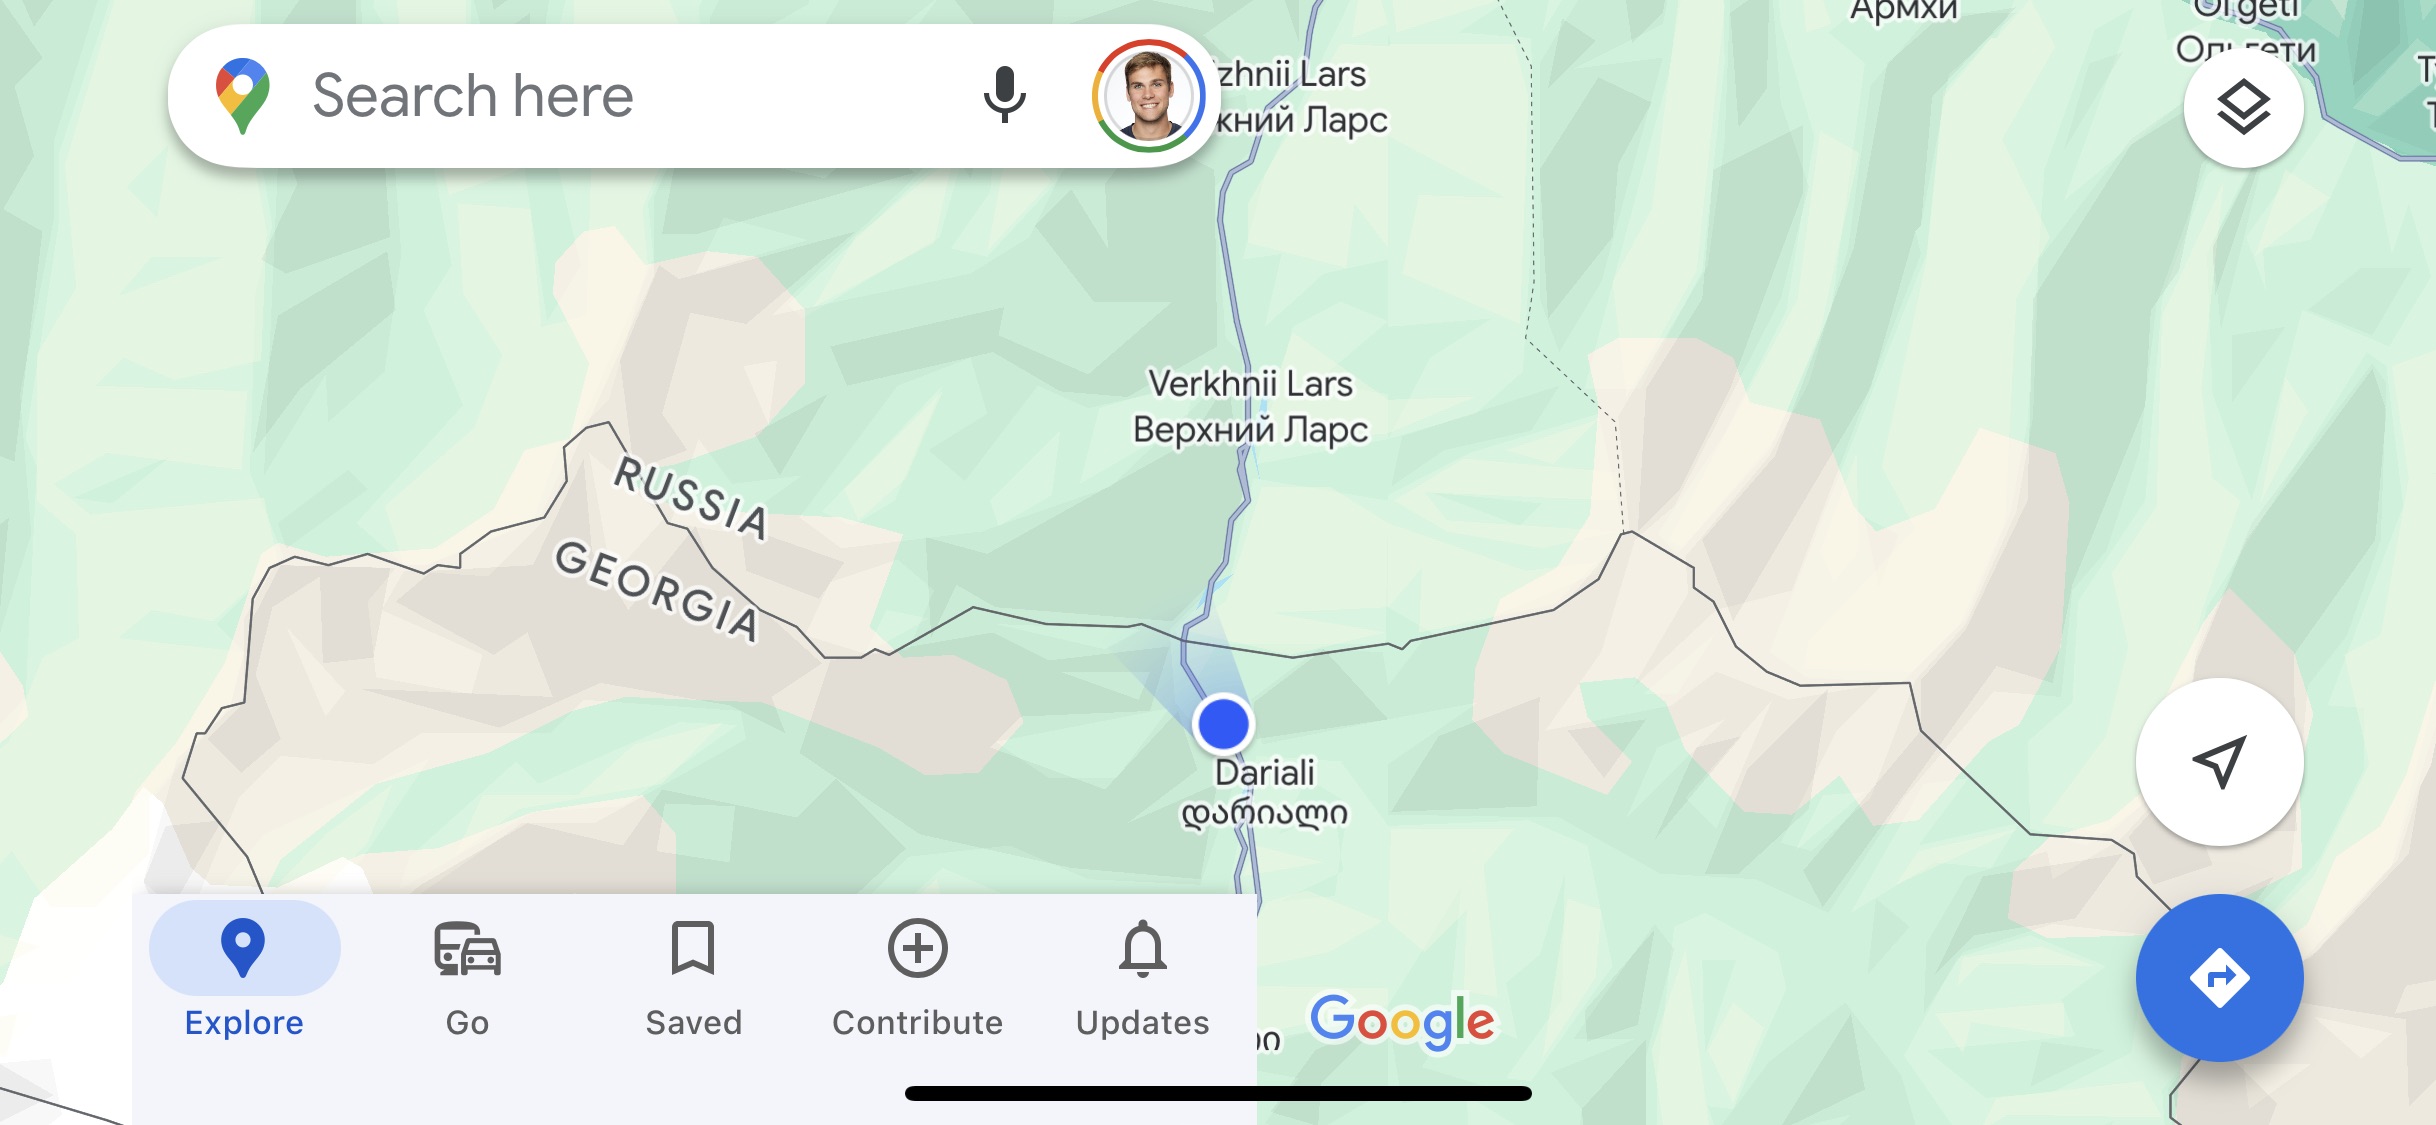Tap the RUSSIA country label
2436x1125 pixels.
691,497
